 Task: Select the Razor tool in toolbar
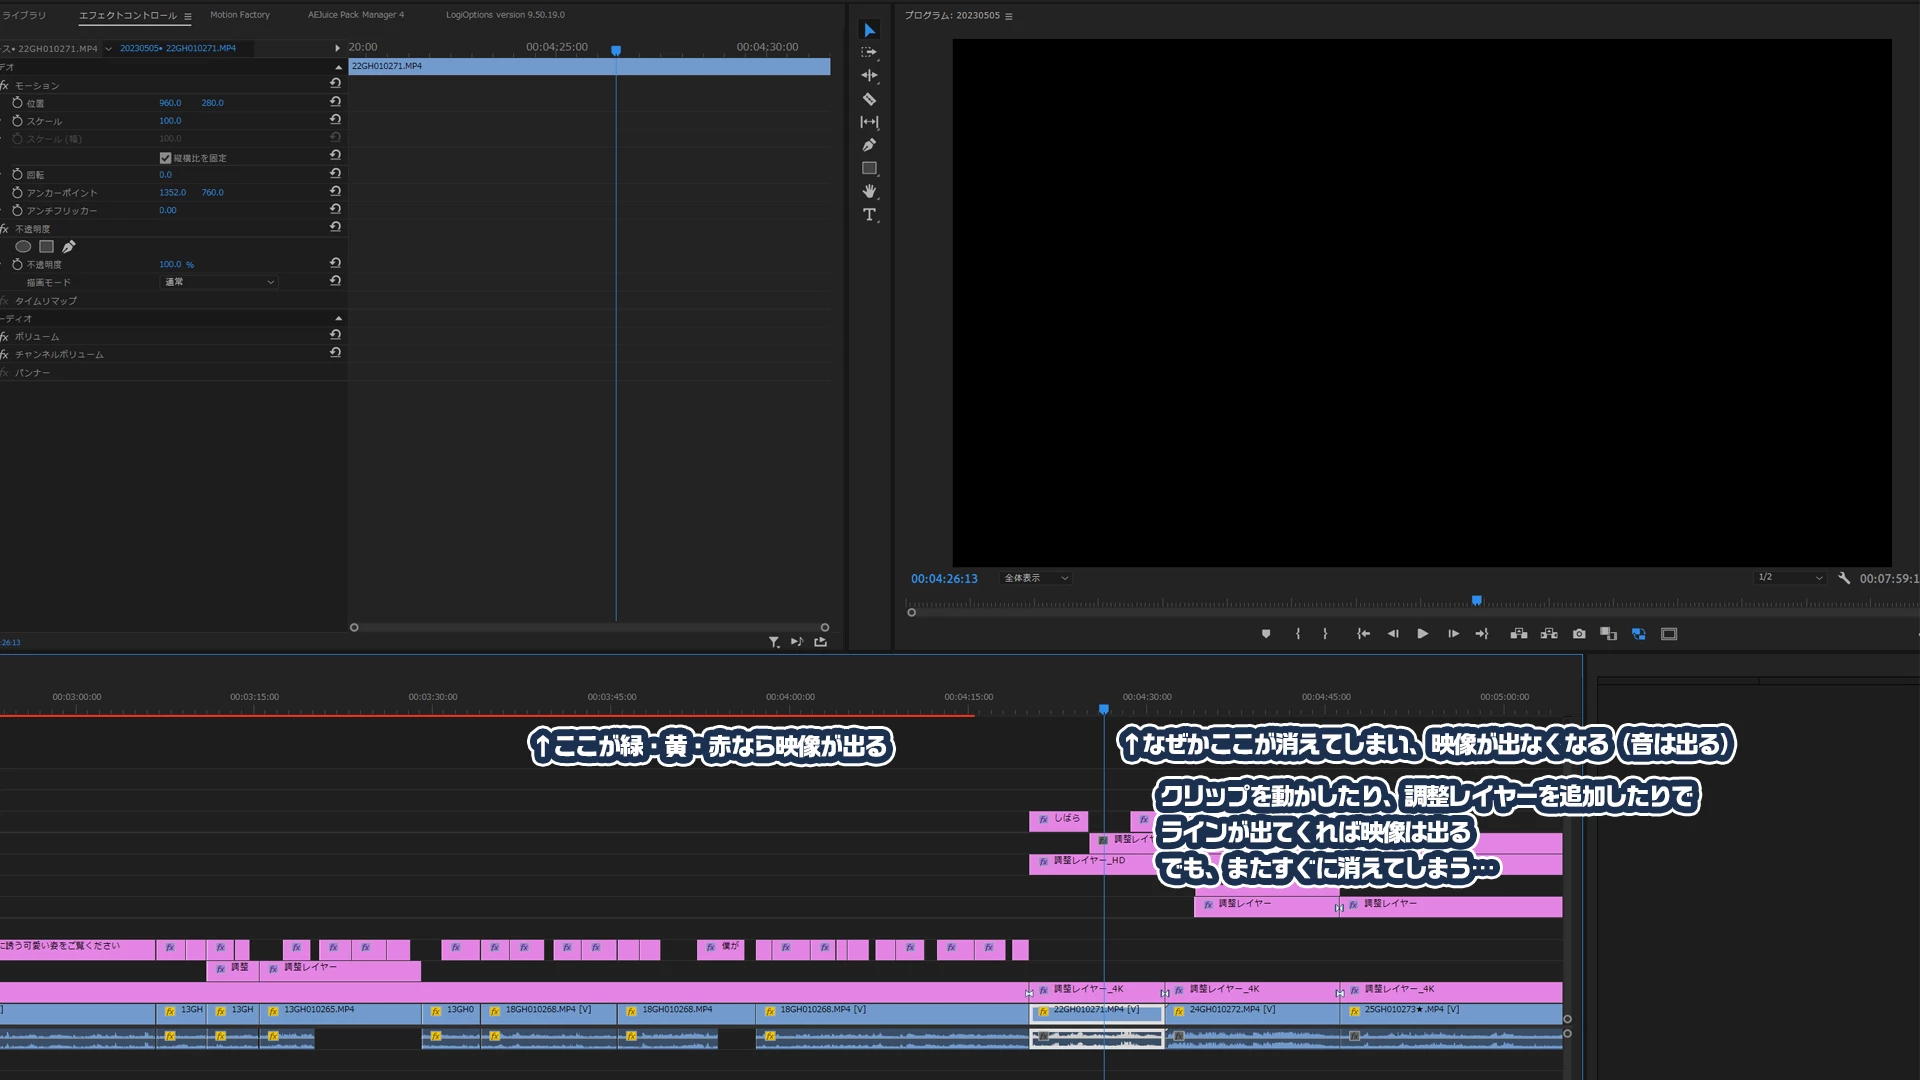869,99
